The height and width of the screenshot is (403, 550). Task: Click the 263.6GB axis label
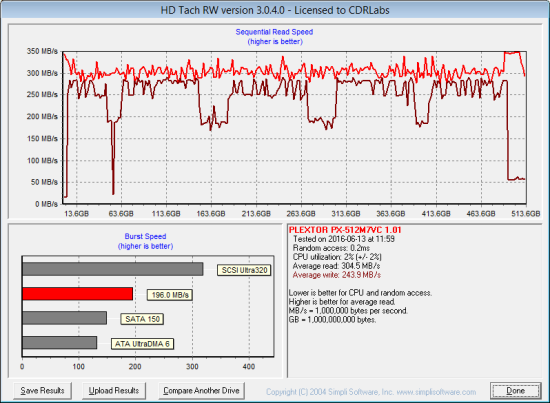(301, 214)
